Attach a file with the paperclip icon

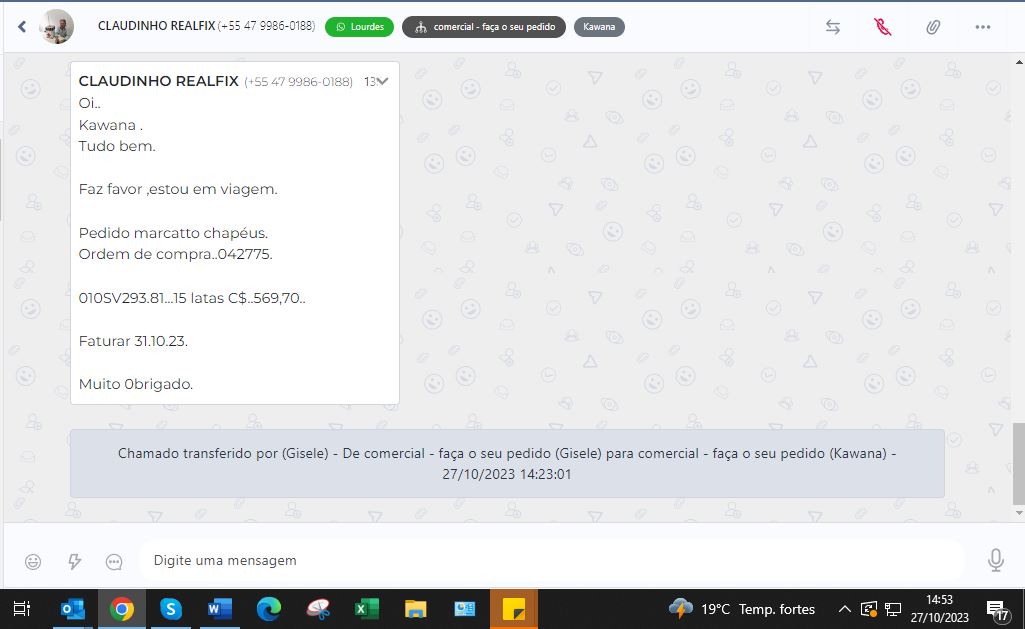click(x=932, y=27)
